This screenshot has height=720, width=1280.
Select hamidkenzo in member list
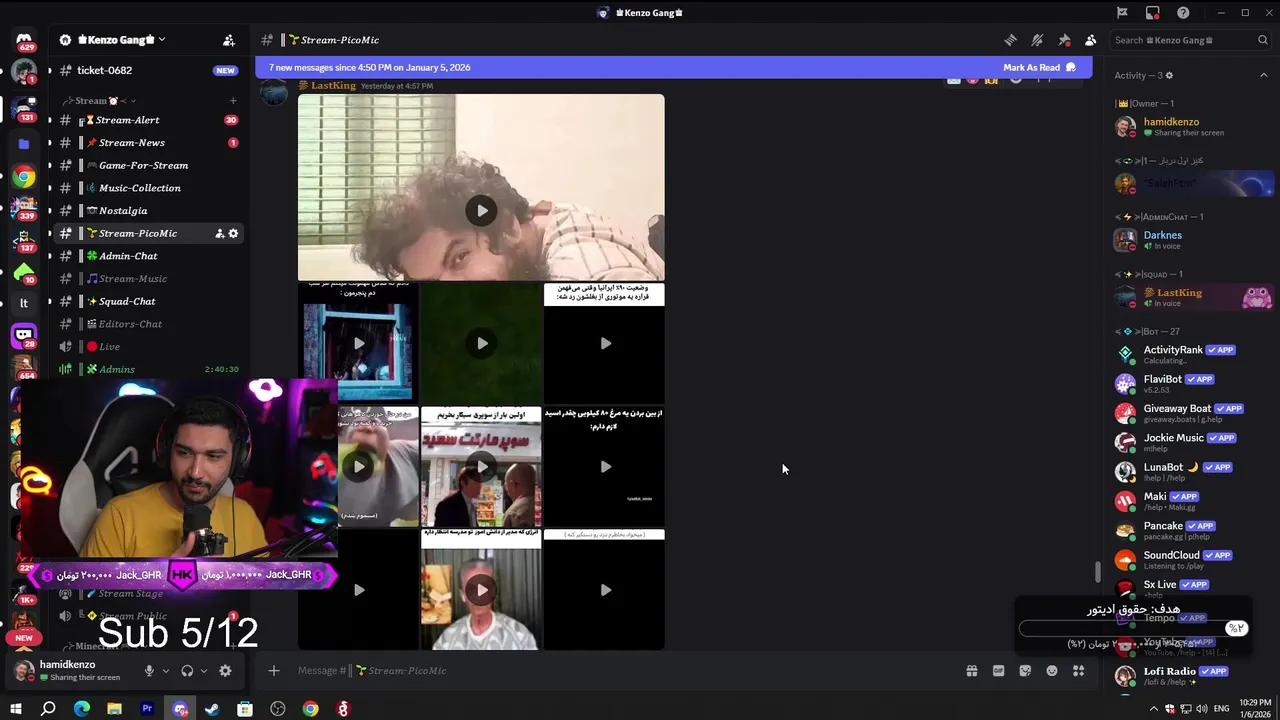click(1194, 127)
